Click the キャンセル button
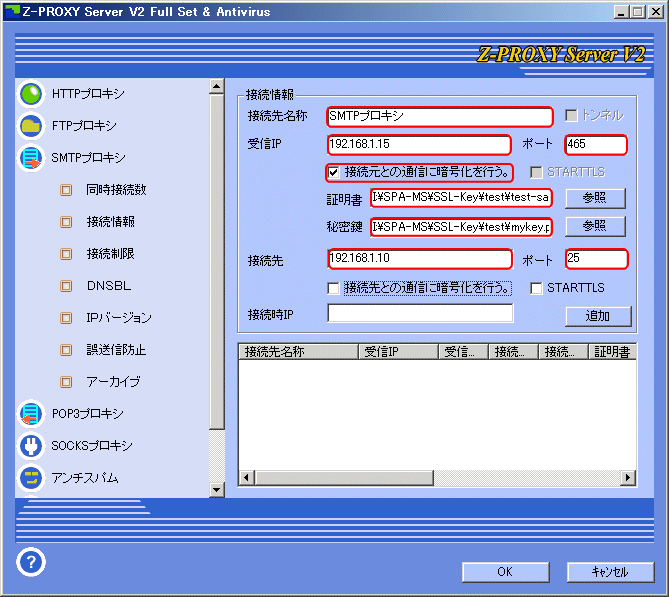This screenshot has height=597, width=669. [610, 572]
